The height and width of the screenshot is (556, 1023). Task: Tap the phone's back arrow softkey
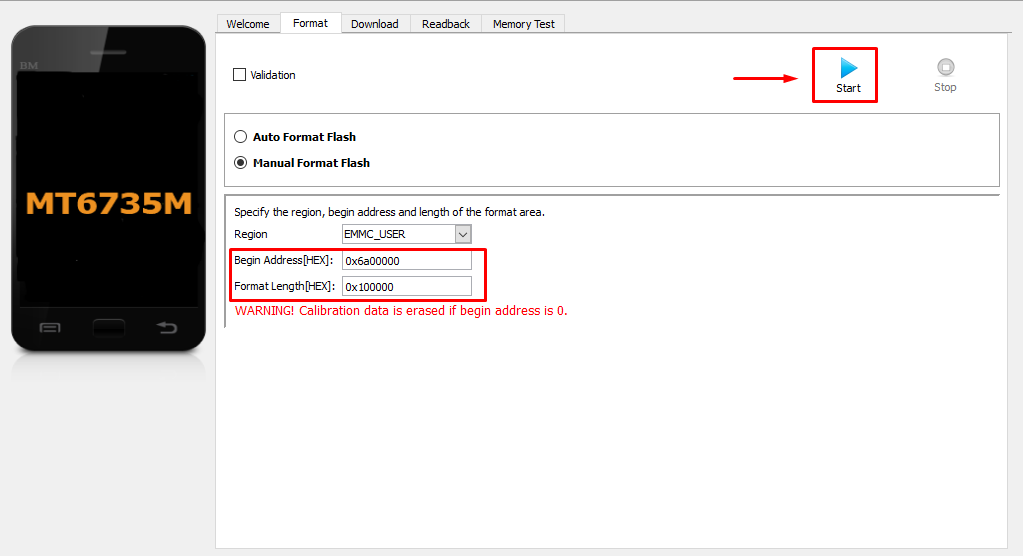tap(167, 328)
